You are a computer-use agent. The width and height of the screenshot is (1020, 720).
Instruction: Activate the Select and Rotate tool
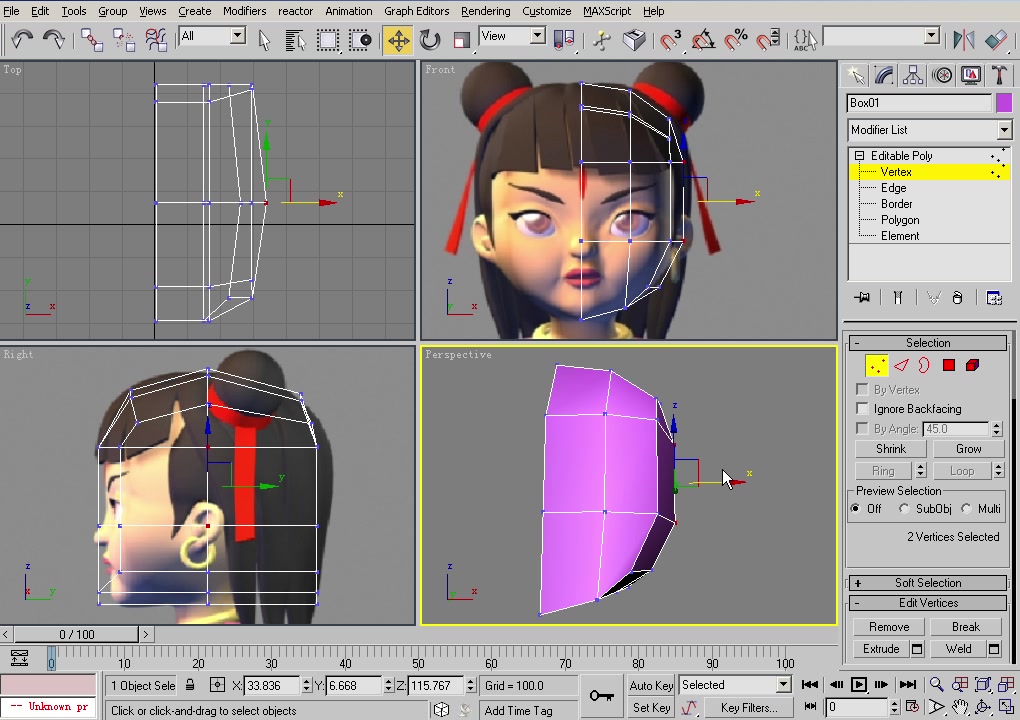tap(430, 39)
